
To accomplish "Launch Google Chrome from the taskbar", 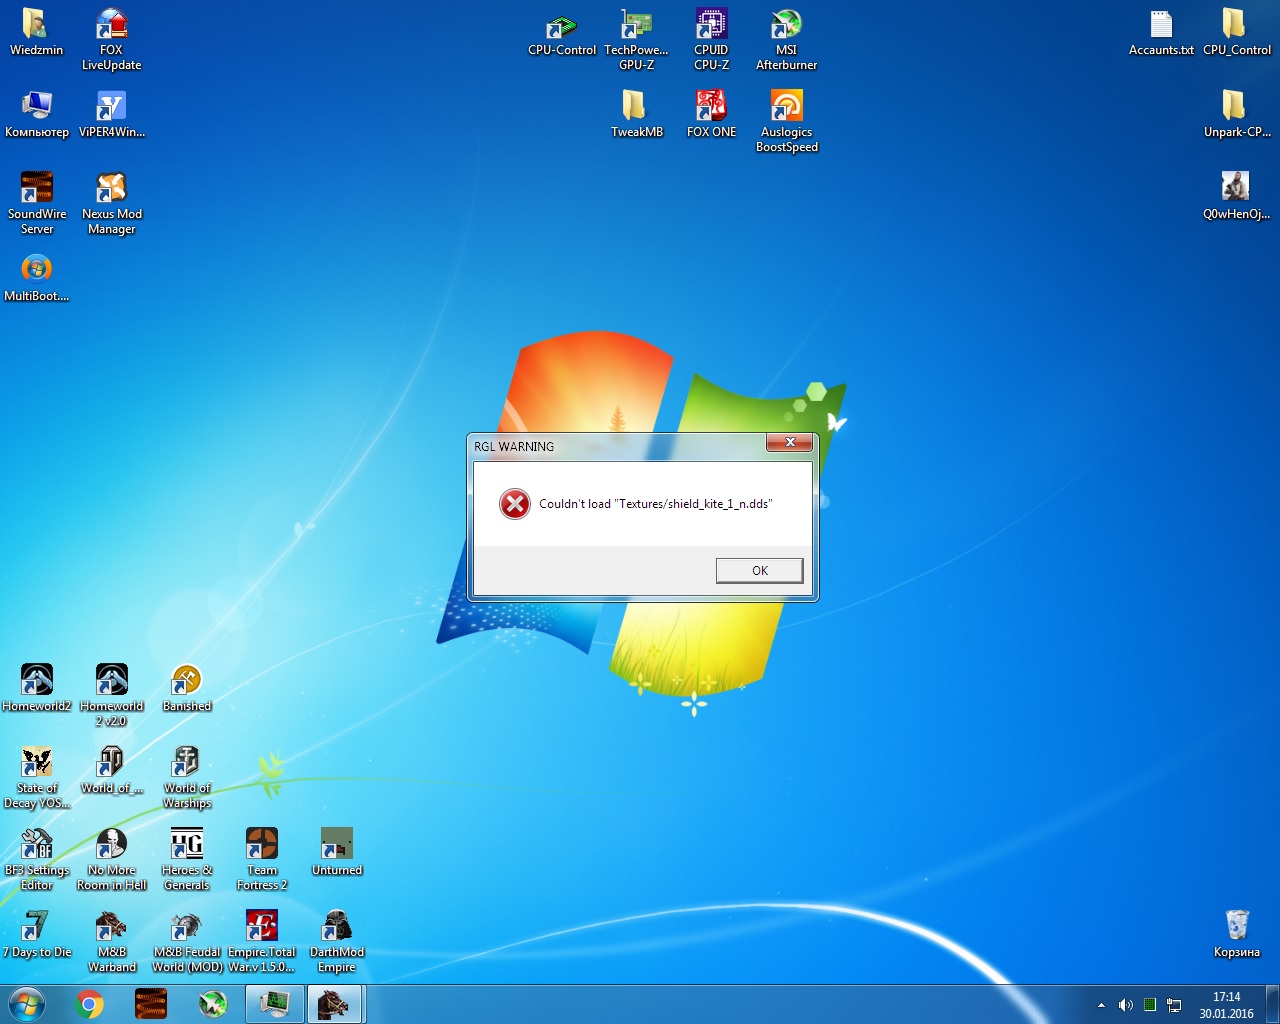I will (x=90, y=1004).
